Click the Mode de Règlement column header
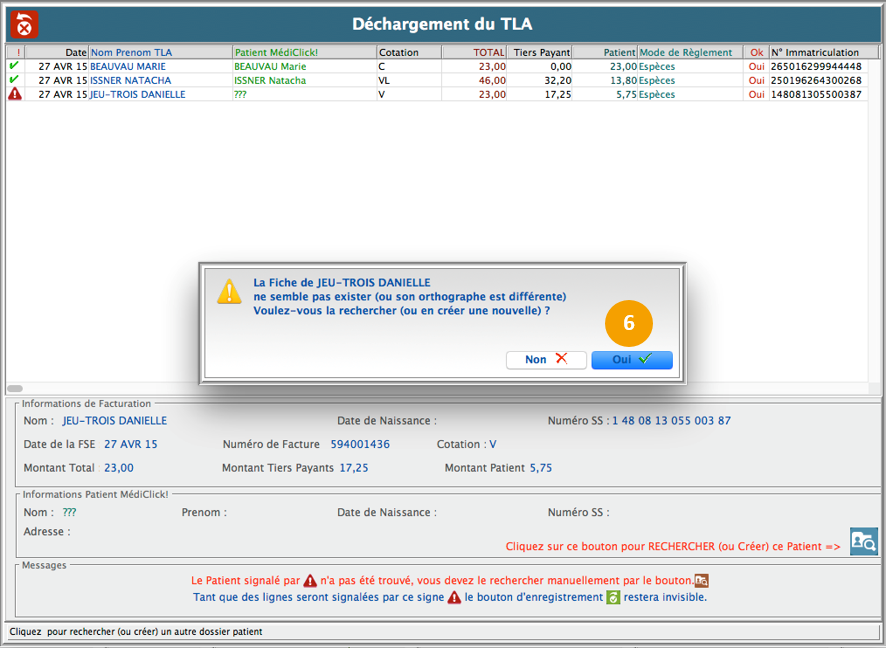This screenshot has height=648, width=886. pyautogui.click(x=689, y=52)
